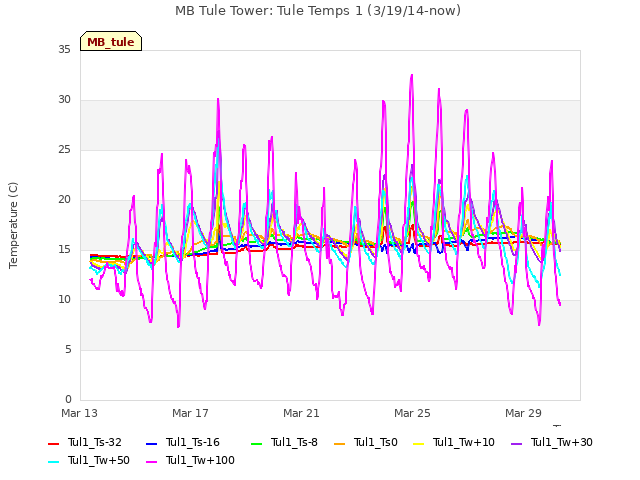Select the Tul1_Ts-8 legend label
This screenshot has width=640, height=480.
click(294, 442)
